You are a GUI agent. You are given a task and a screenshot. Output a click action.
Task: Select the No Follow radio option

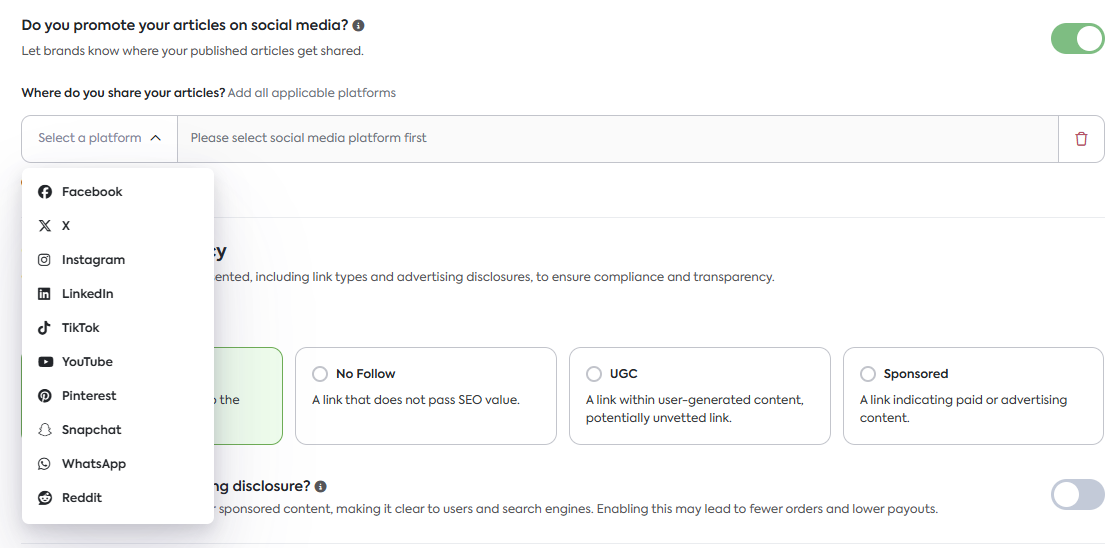coord(320,374)
